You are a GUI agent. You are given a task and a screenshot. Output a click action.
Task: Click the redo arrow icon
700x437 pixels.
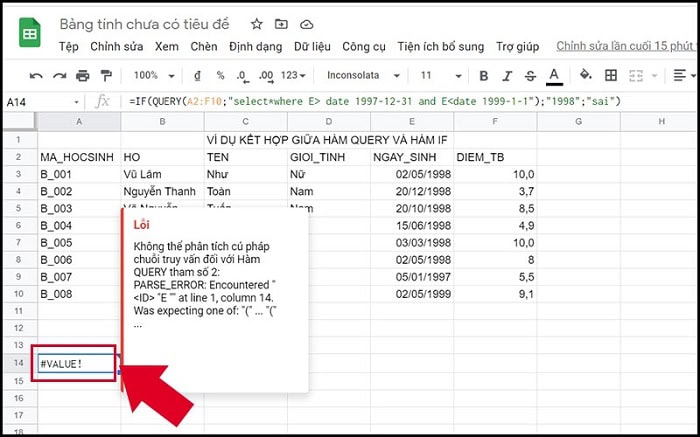tap(59, 76)
